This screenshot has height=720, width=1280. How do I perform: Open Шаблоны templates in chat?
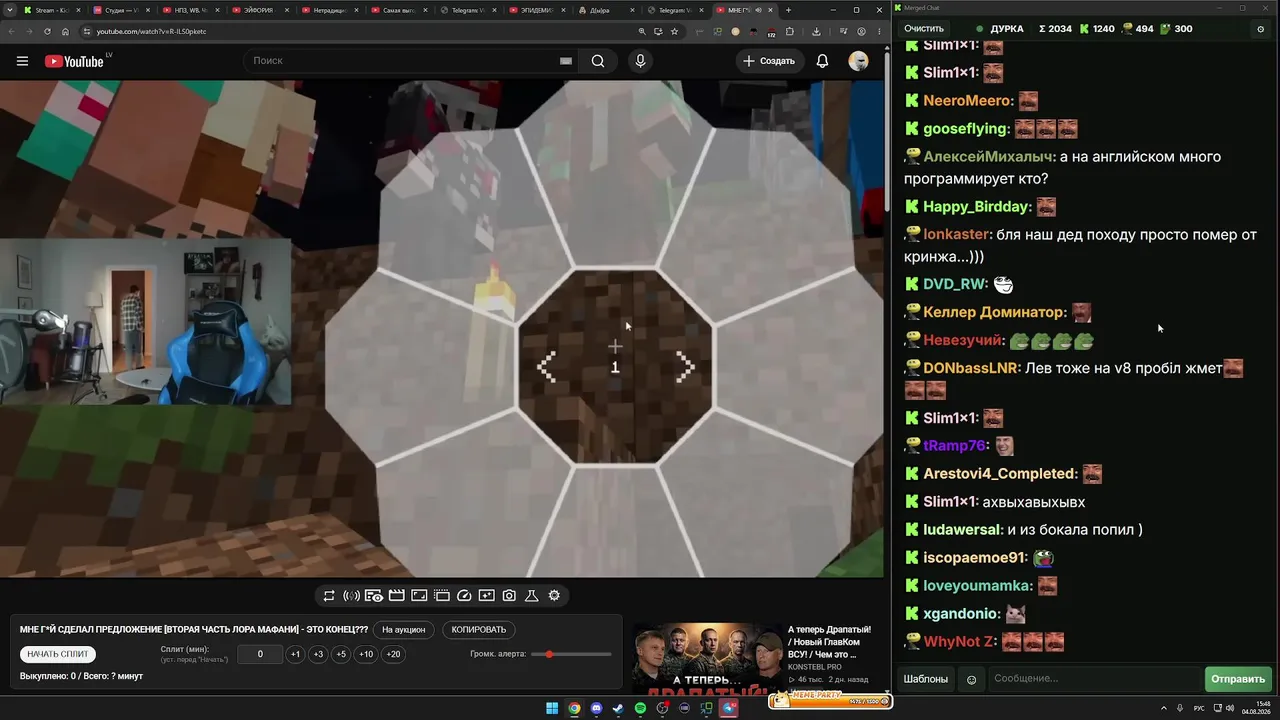(926, 679)
